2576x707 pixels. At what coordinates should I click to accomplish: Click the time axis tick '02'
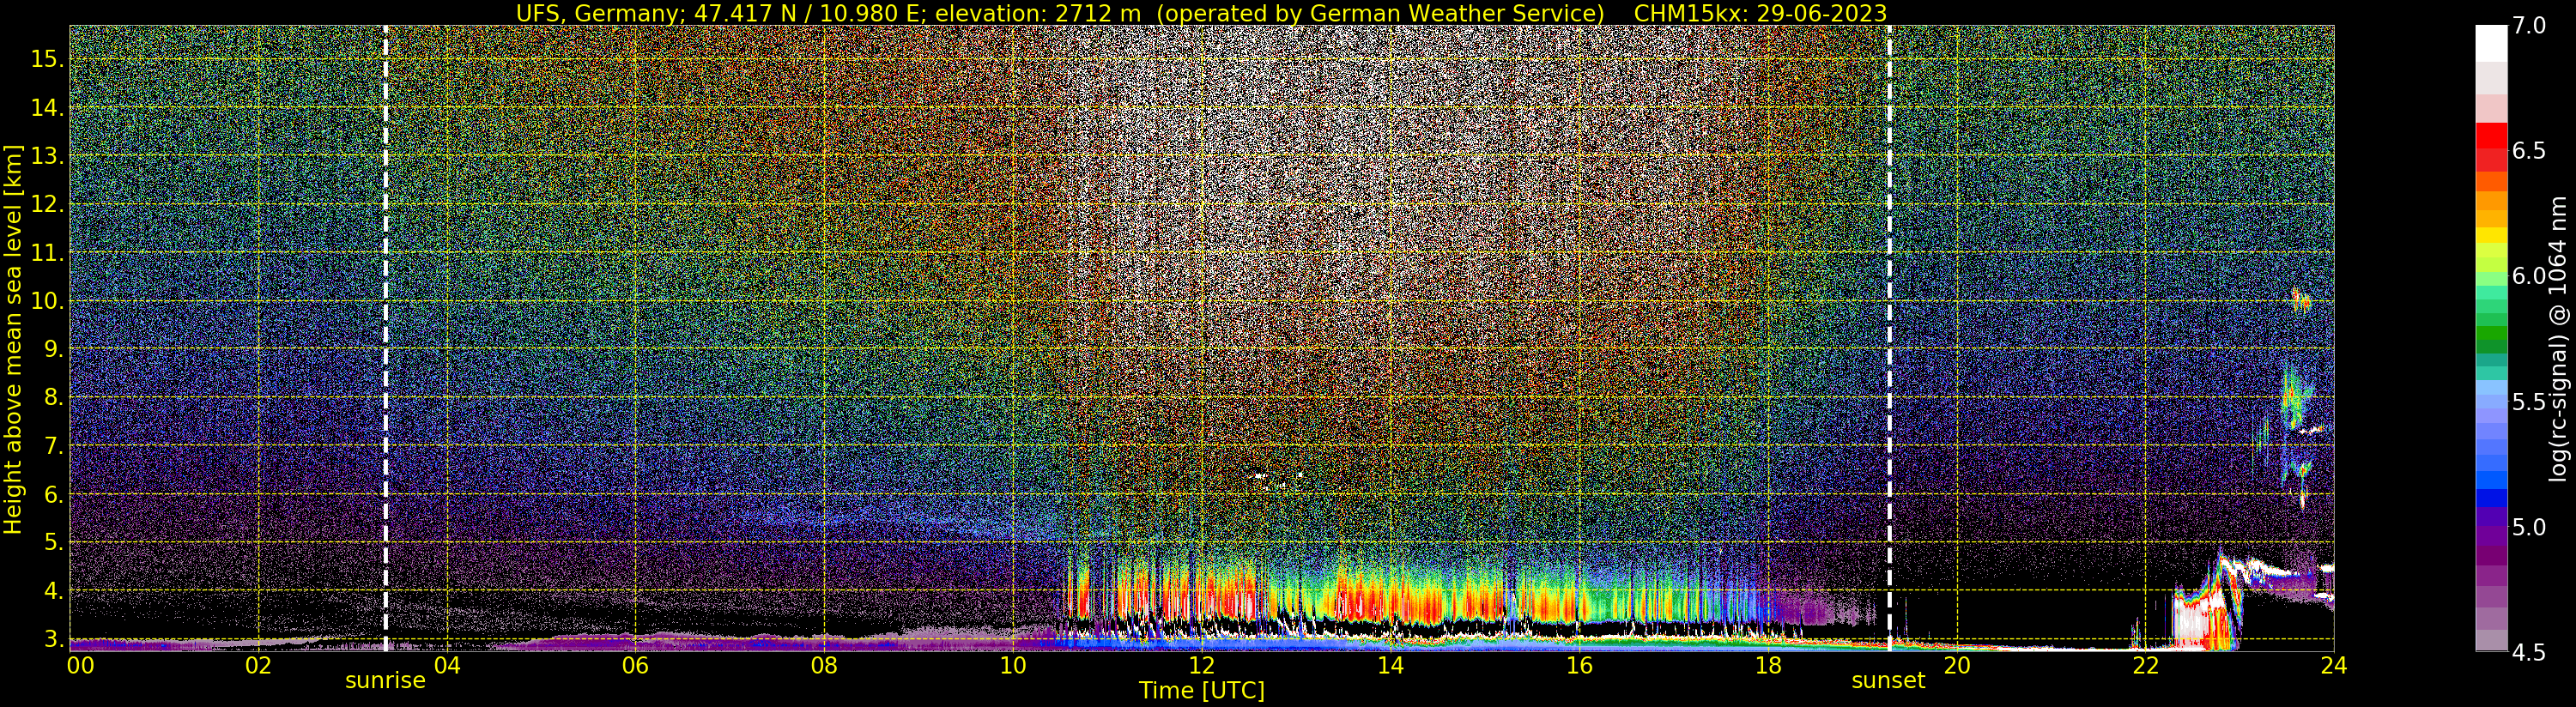coord(258,665)
